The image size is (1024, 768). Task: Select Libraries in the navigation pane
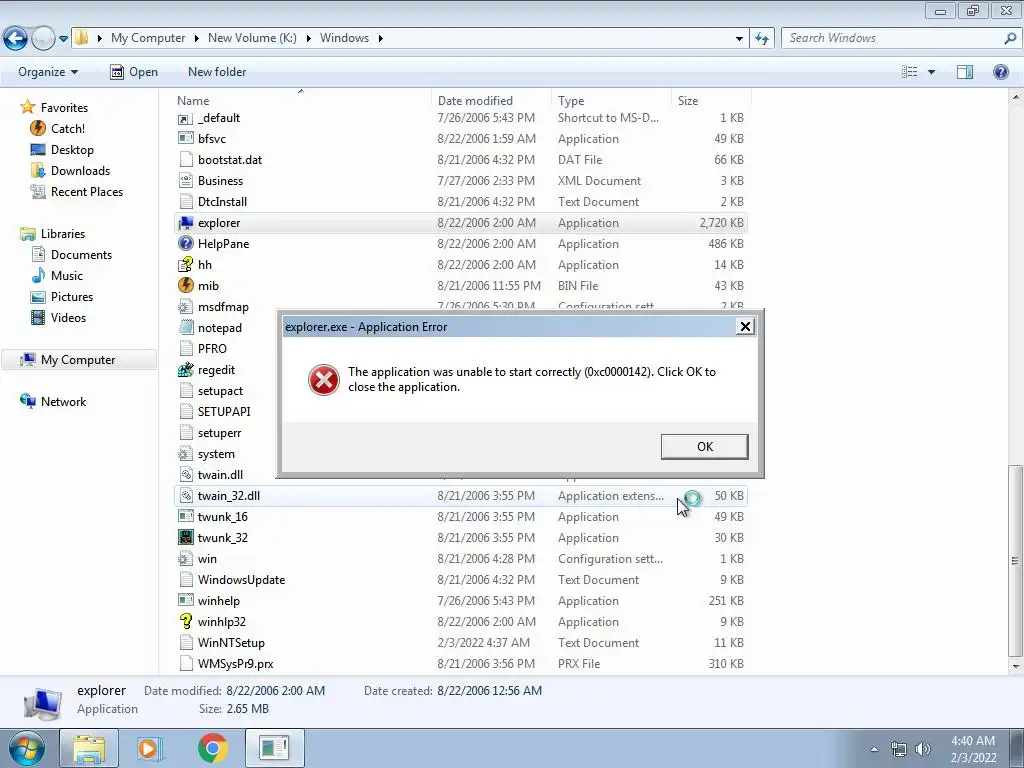63,234
